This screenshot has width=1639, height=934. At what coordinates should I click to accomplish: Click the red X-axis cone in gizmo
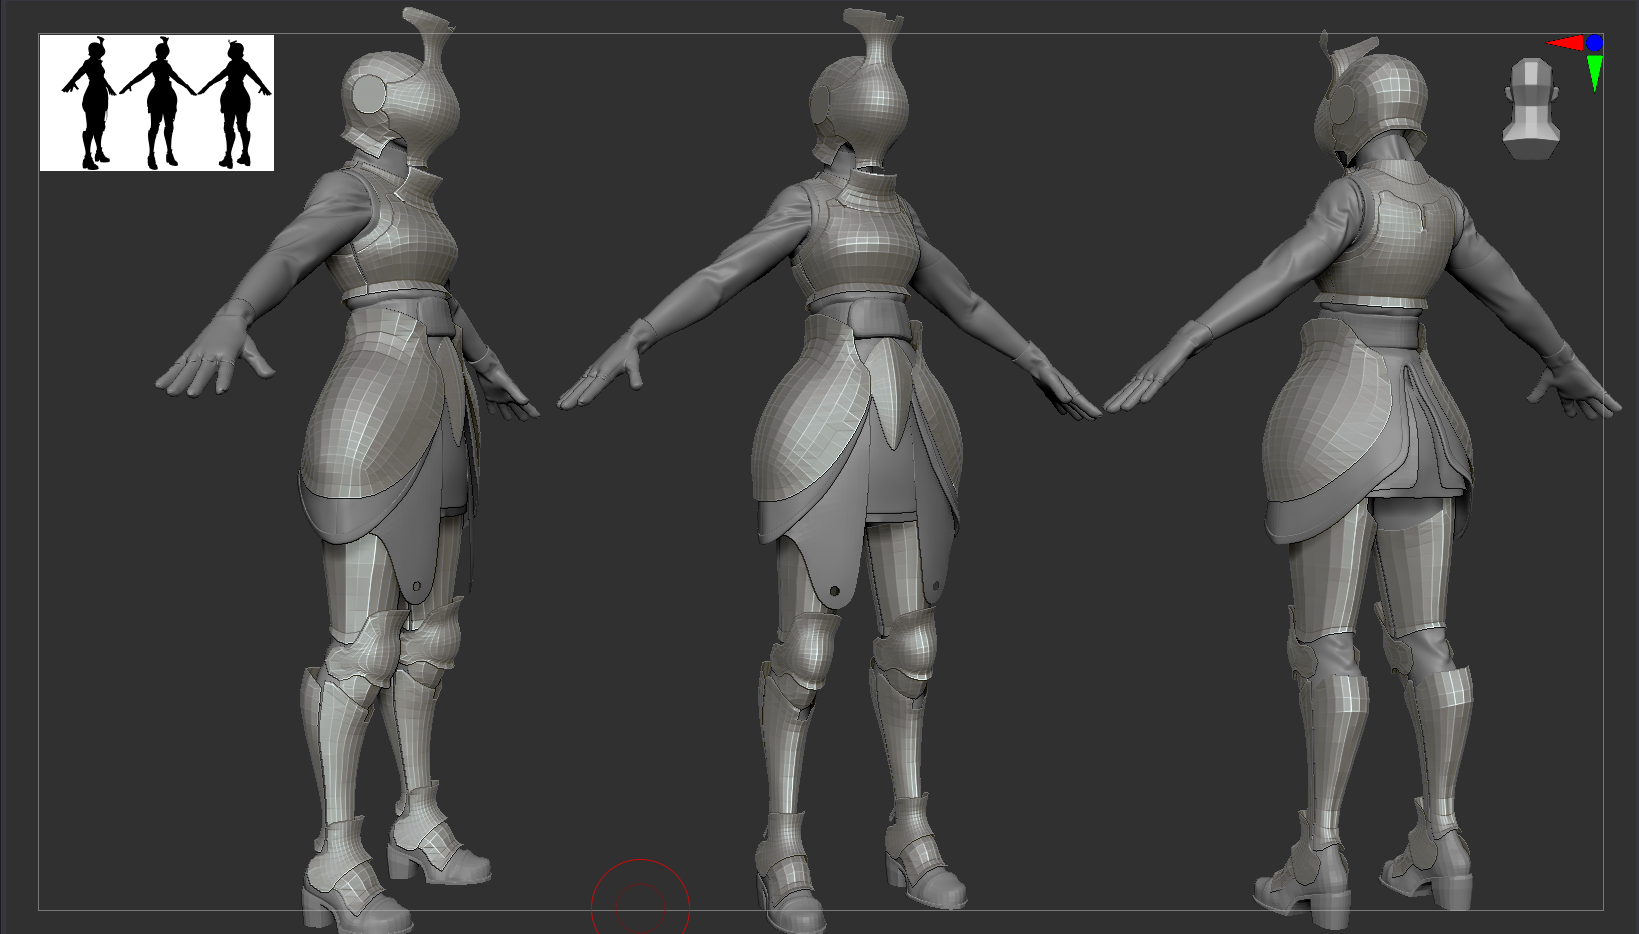[1564, 43]
